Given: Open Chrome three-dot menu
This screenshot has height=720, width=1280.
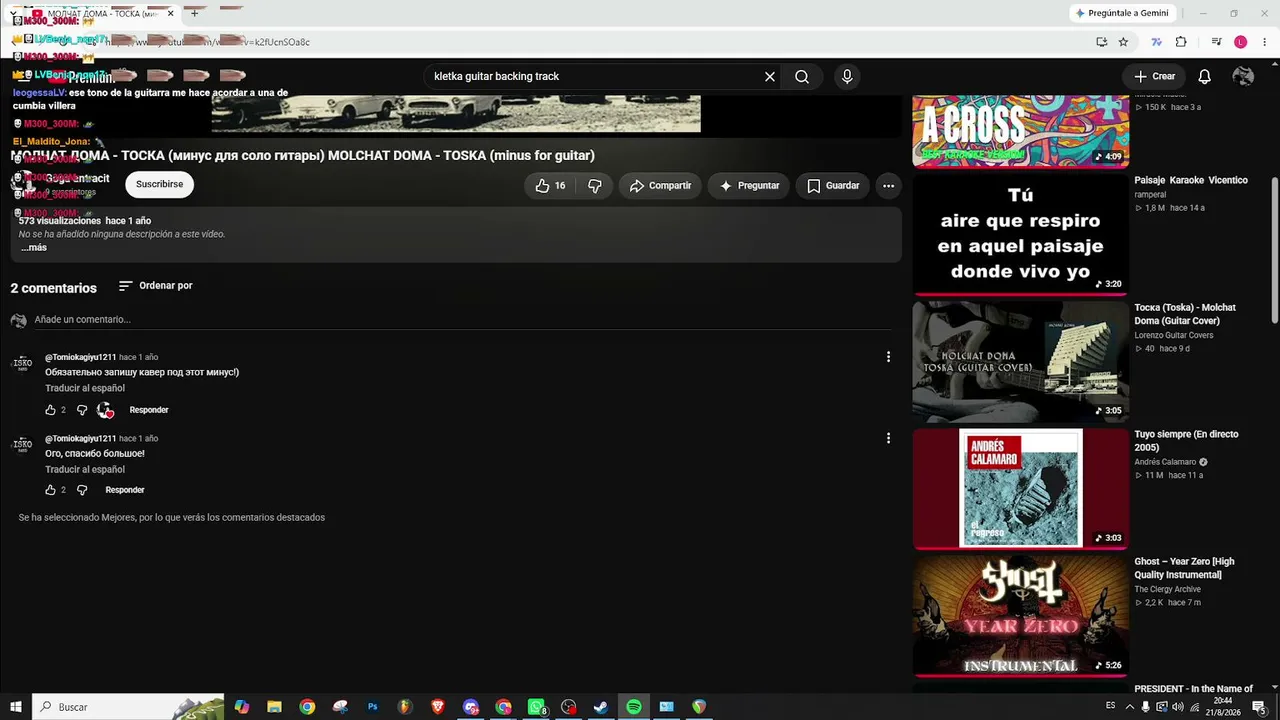Looking at the screenshot, I should [x=1264, y=42].
